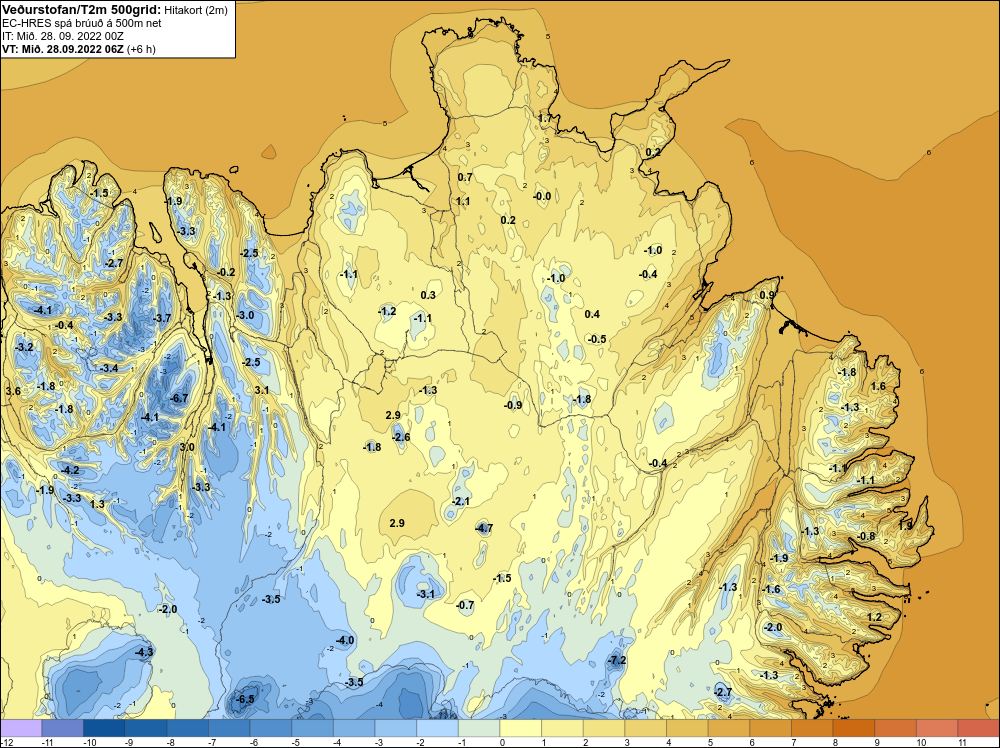Click the orange legend swatch labeled 8
Image resolution: width=1000 pixels, height=748 pixels.
pyautogui.click(x=854, y=728)
